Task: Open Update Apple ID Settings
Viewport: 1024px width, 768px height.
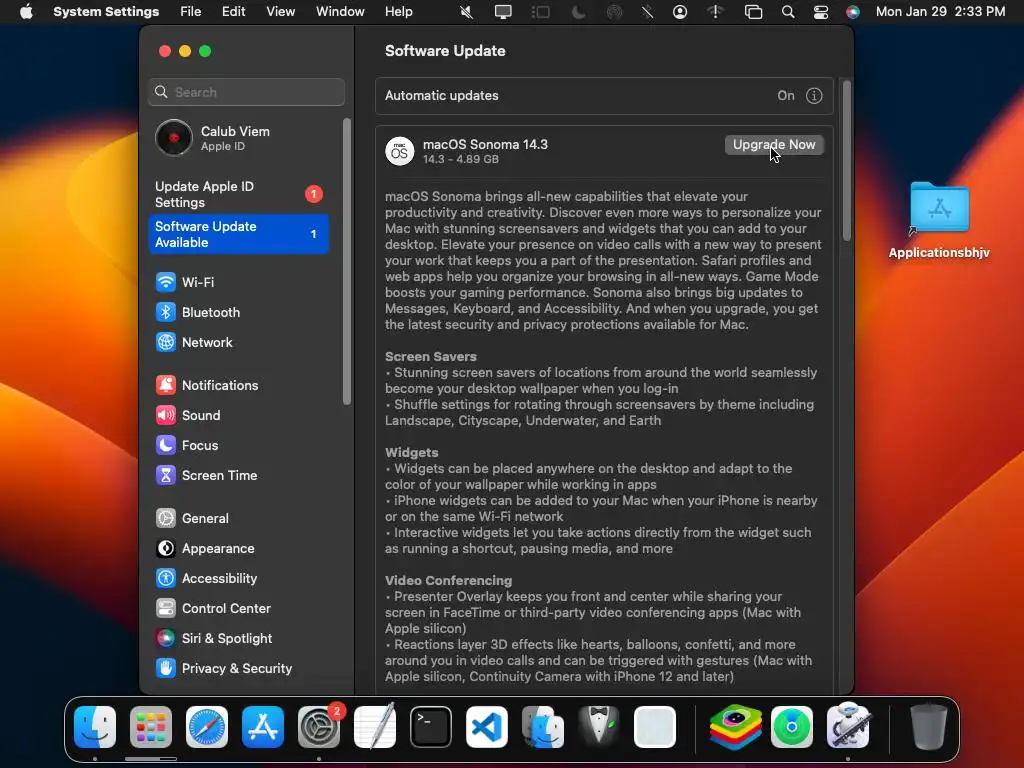Action: [x=238, y=194]
